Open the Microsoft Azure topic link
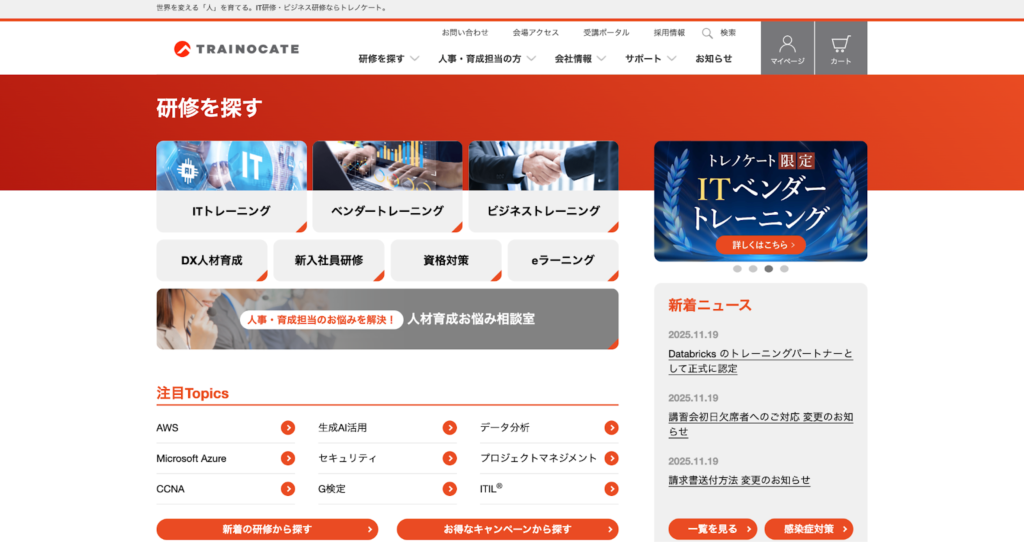This screenshot has height=542, width=1024. click(x=191, y=458)
